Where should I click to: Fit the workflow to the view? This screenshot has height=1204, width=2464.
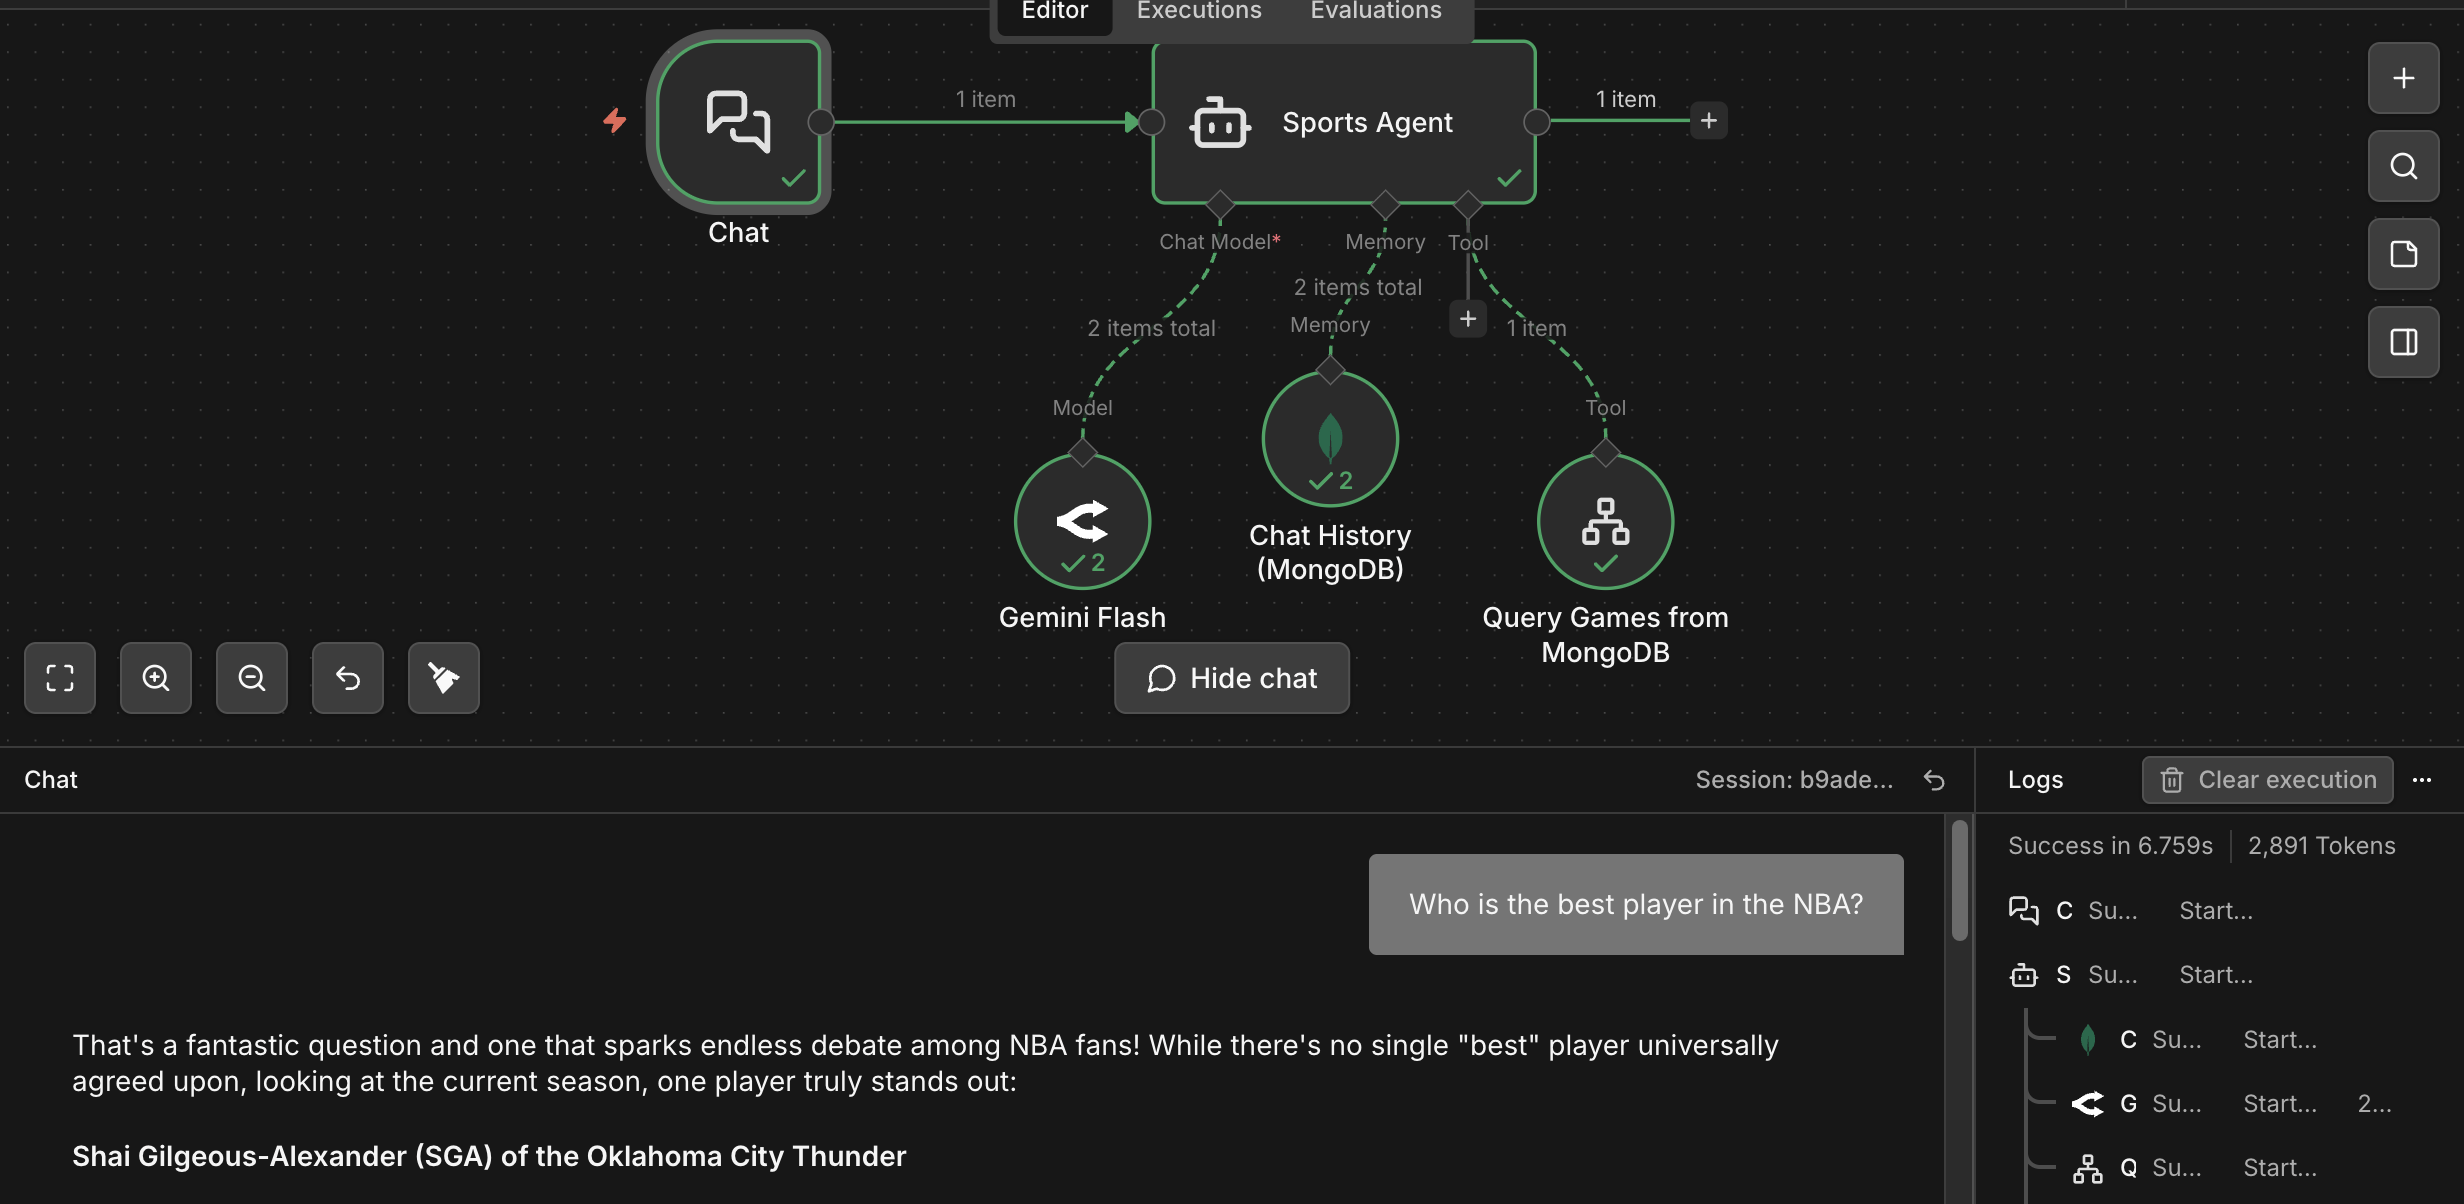pyautogui.click(x=59, y=678)
